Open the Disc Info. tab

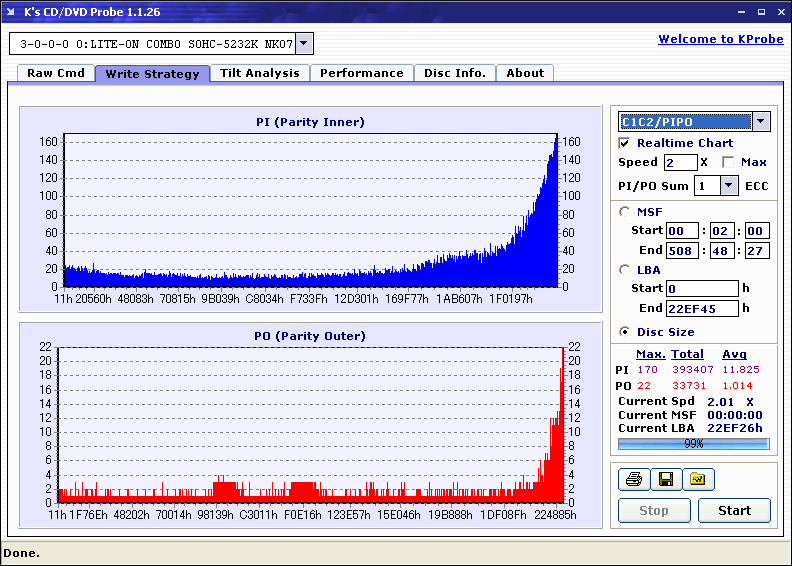click(x=455, y=73)
